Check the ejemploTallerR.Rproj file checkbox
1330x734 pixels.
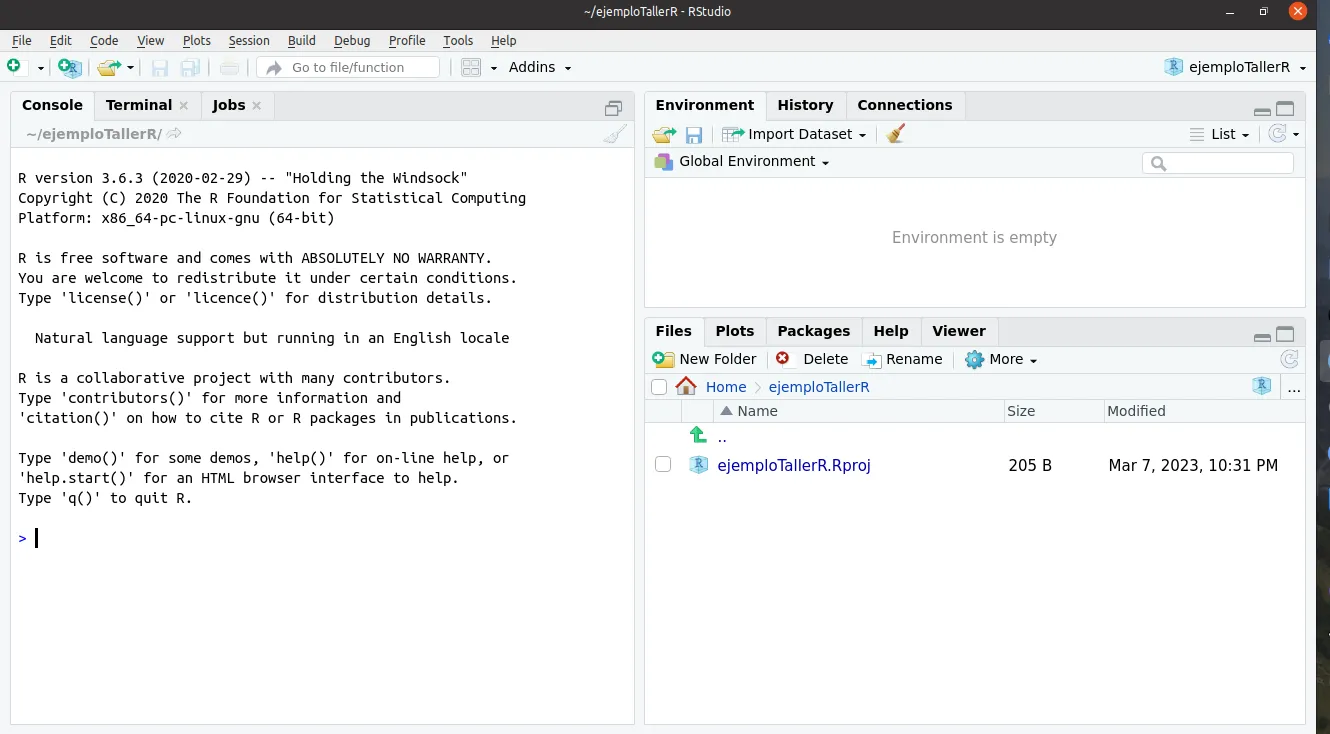pos(663,464)
